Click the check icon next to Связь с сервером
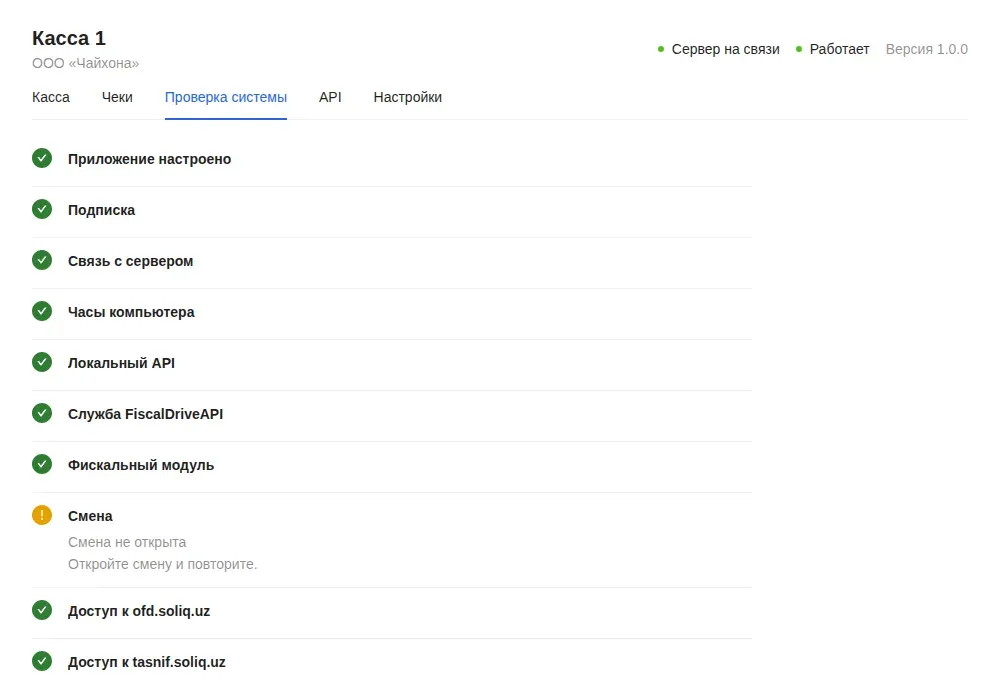This screenshot has width=1000, height=680. click(42, 260)
